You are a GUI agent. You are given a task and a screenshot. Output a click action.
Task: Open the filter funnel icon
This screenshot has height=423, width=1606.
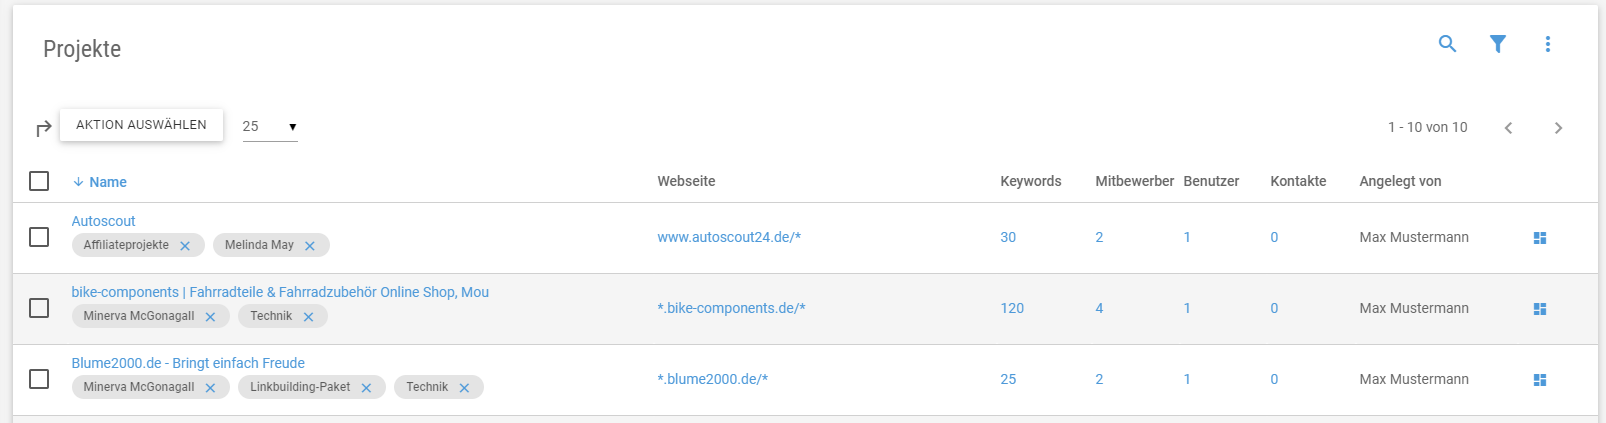coord(1498,44)
